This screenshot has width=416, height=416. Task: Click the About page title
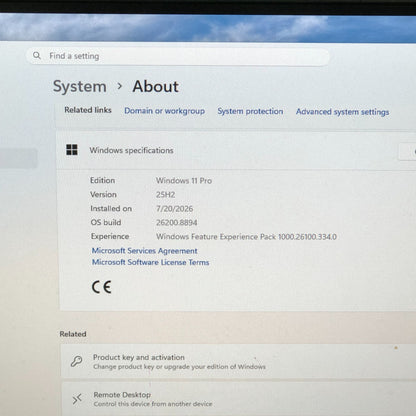[156, 87]
